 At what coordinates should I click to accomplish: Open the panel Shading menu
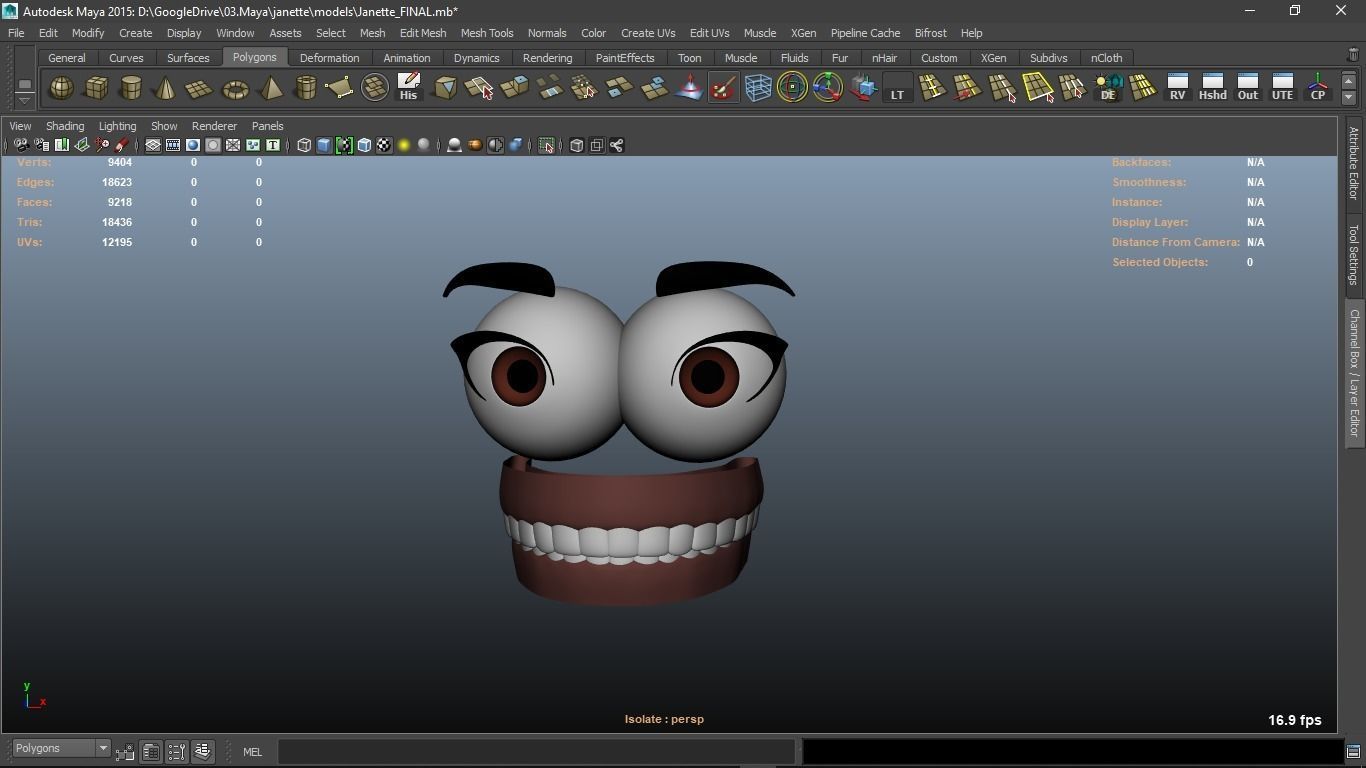[65, 126]
